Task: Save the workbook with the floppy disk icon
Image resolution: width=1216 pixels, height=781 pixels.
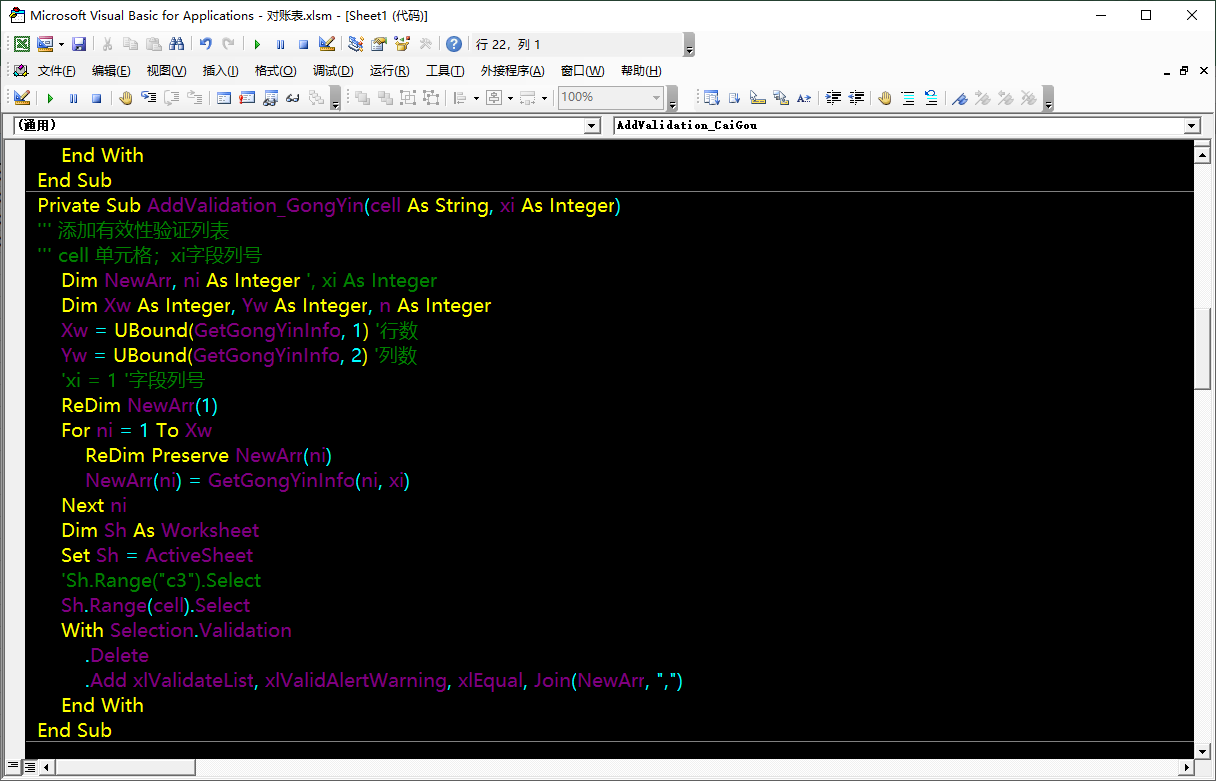Action: coord(79,44)
